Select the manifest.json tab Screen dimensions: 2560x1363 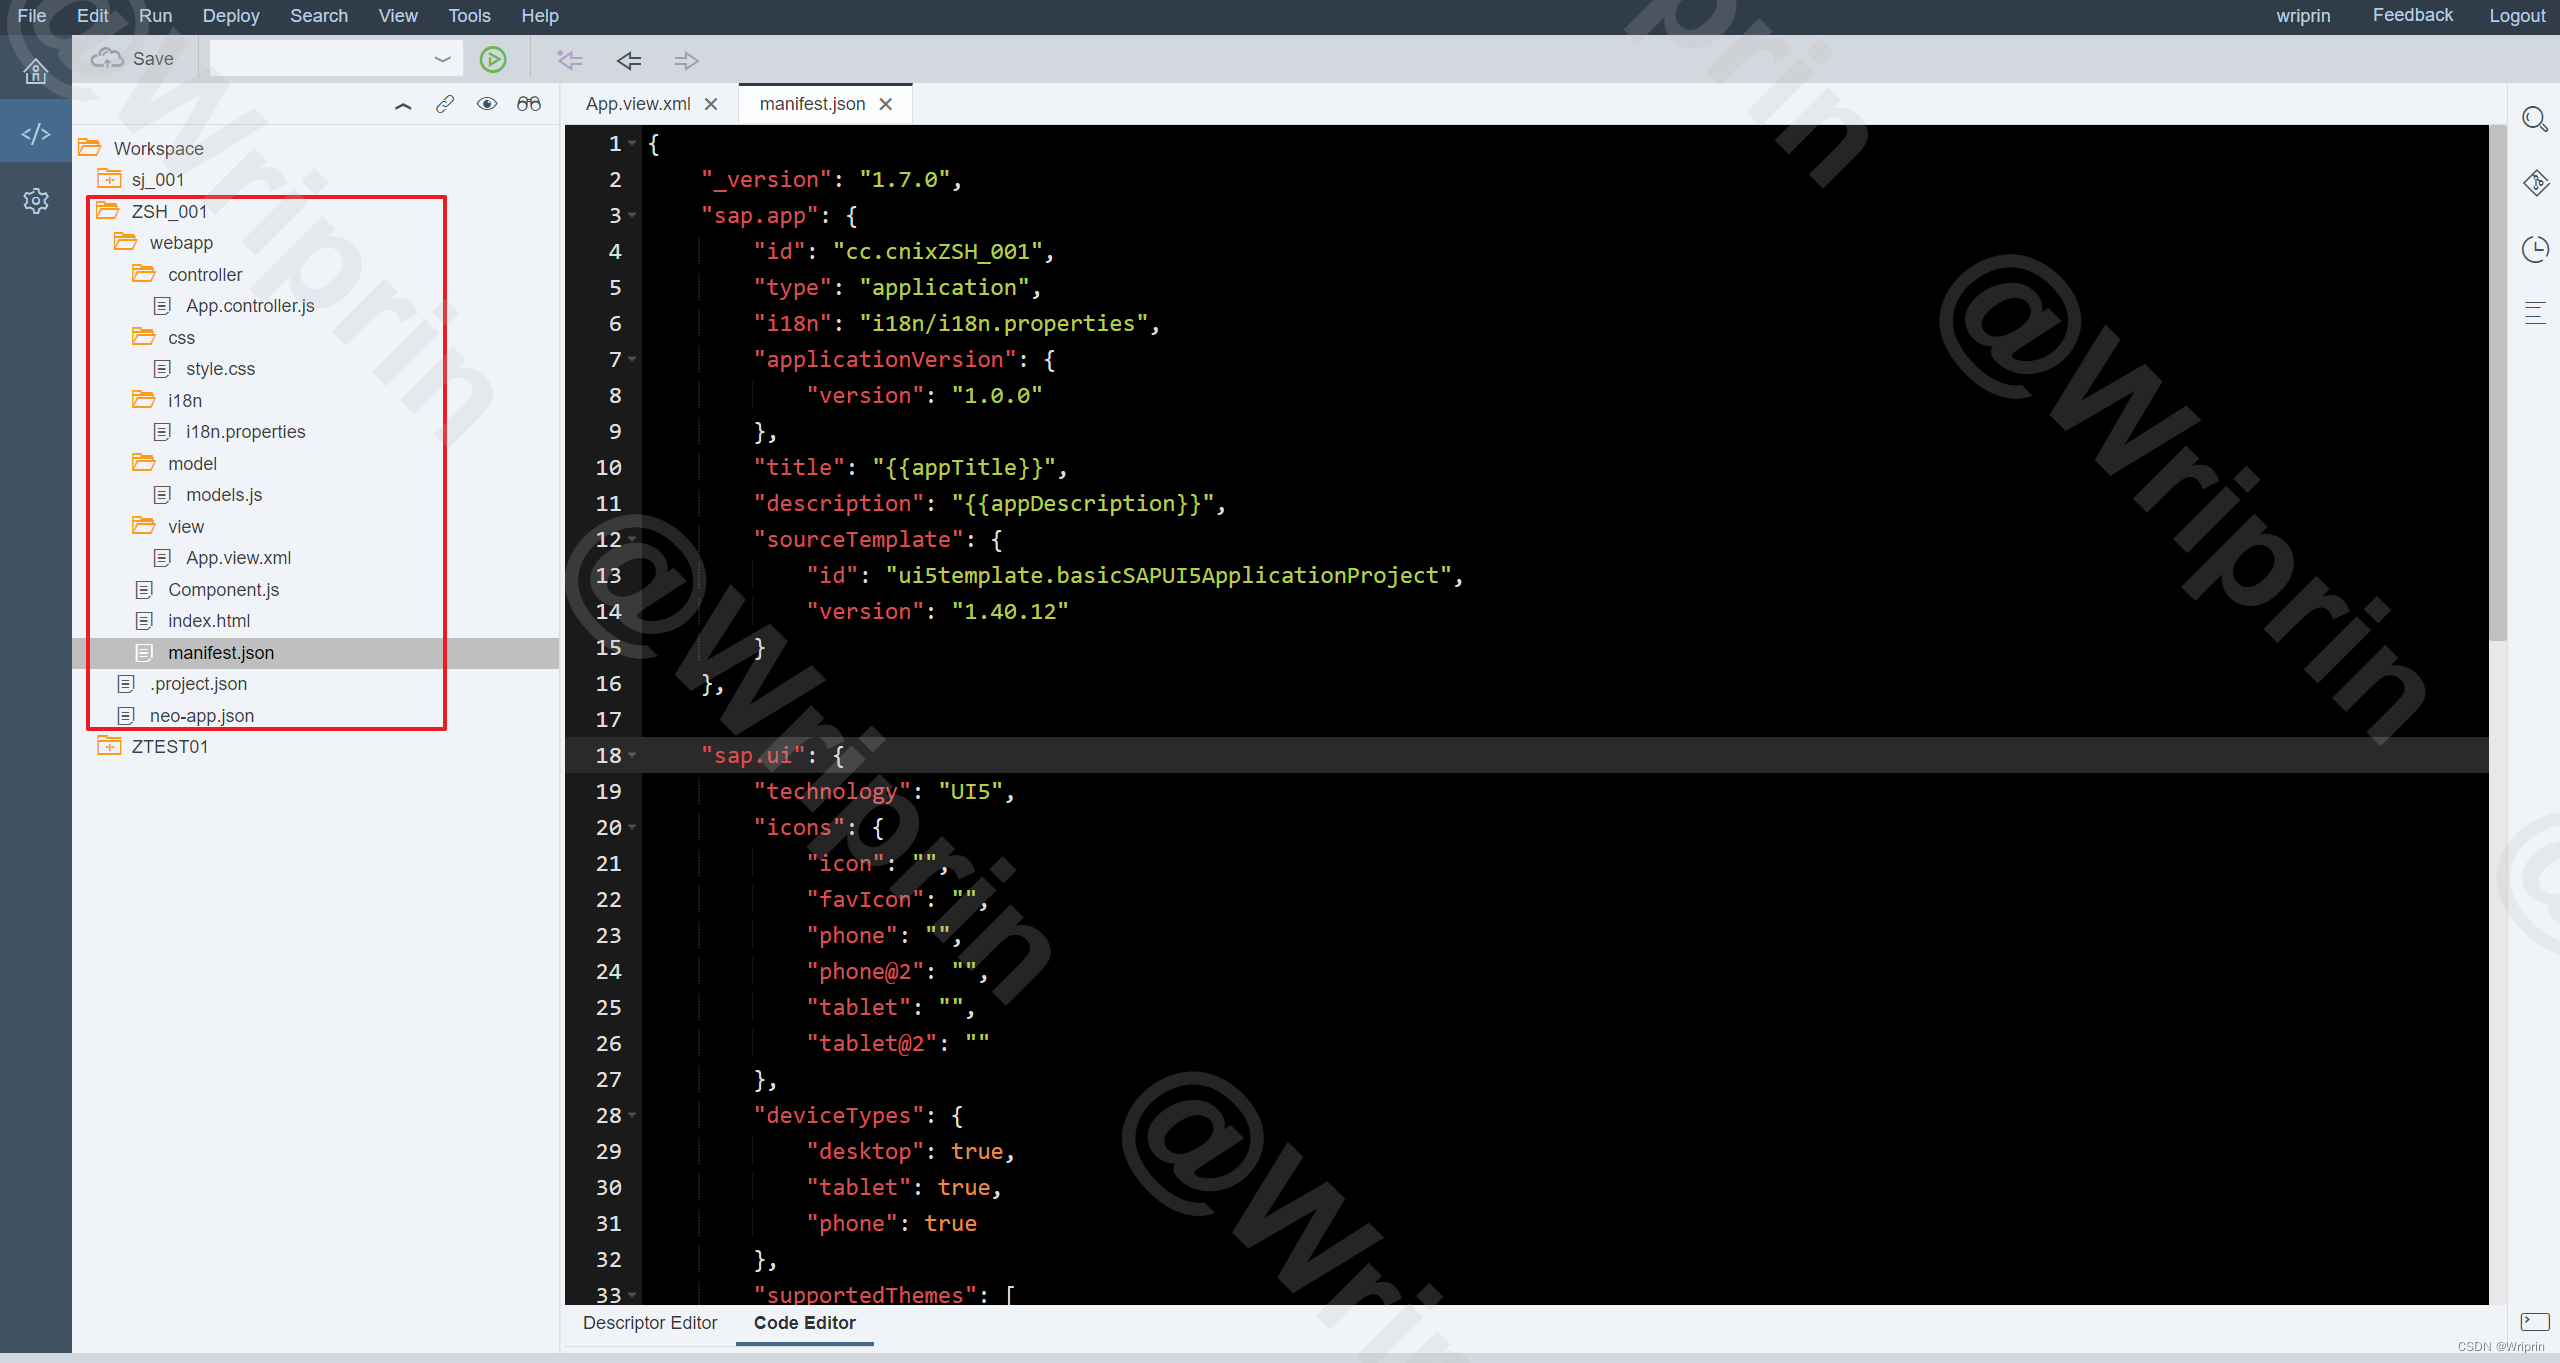tap(809, 103)
